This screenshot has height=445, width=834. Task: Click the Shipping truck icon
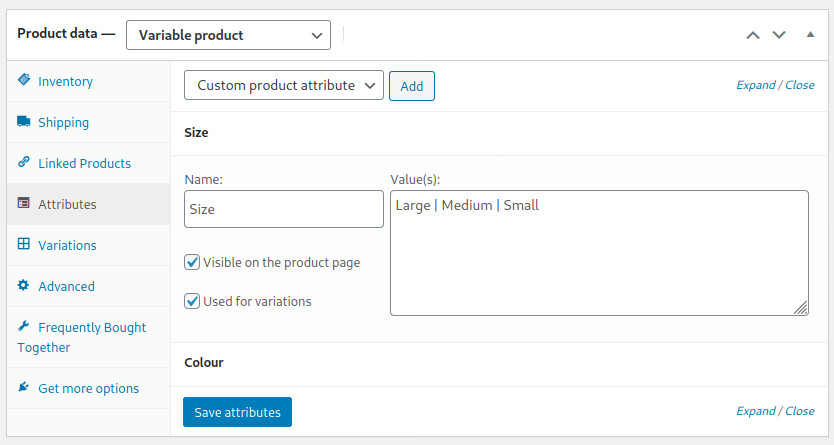click(x=24, y=121)
